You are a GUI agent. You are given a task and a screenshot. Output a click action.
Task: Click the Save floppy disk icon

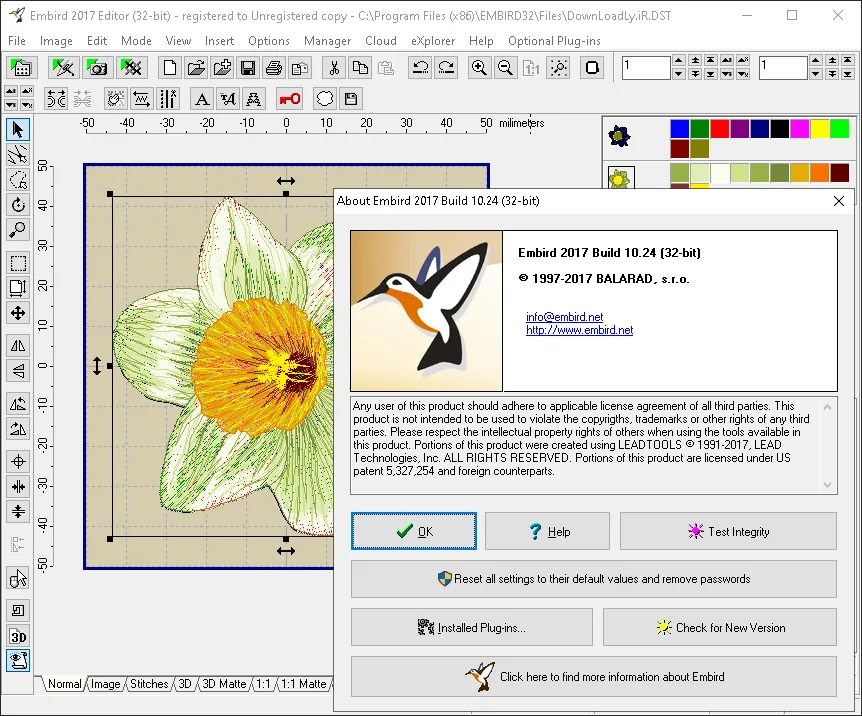pos(248,68)
